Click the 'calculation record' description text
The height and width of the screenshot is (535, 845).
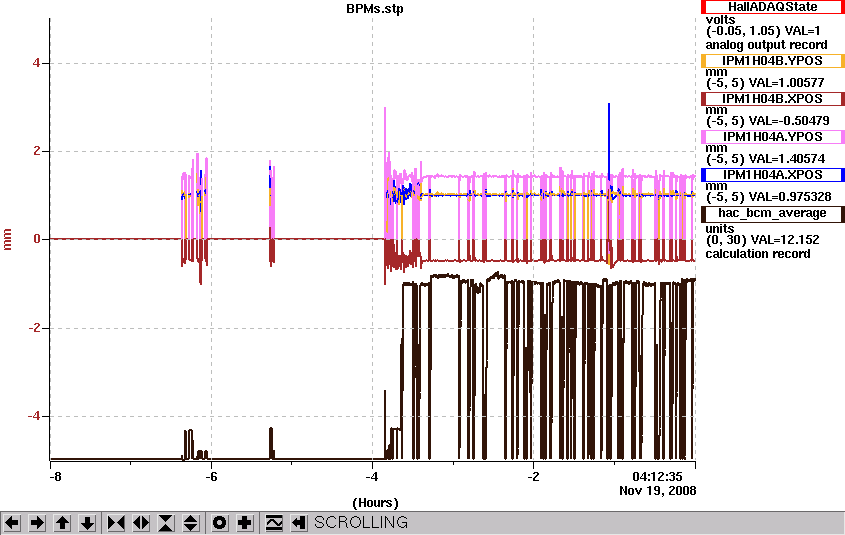click(x=758, y=254)
